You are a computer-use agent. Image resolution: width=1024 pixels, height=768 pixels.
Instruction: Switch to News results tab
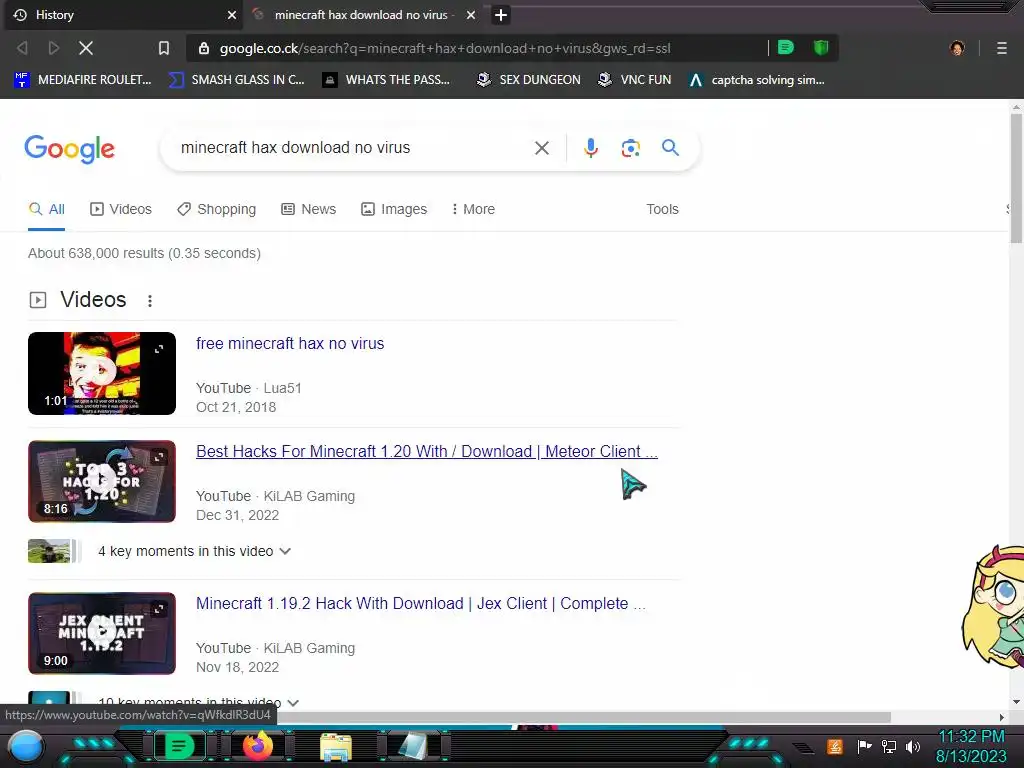click(x=308, y=209)
